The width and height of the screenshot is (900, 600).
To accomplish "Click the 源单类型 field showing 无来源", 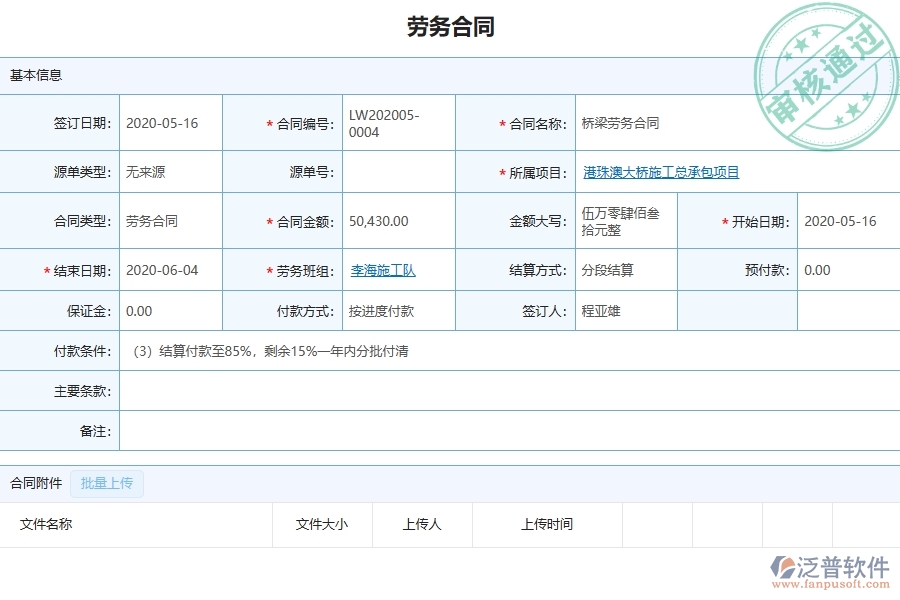I will click(x=147, y=172).
